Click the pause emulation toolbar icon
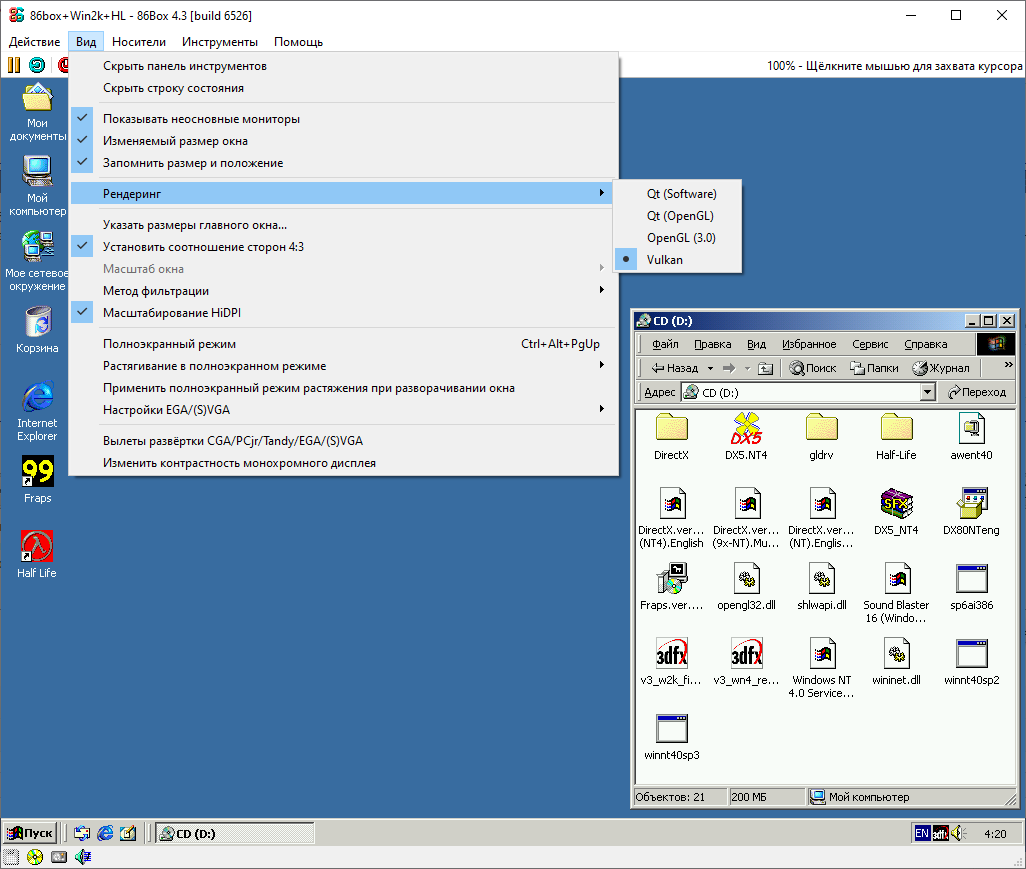Image resolution: width=1026 pixels, height=869 pixels. [x=14, y=65]
